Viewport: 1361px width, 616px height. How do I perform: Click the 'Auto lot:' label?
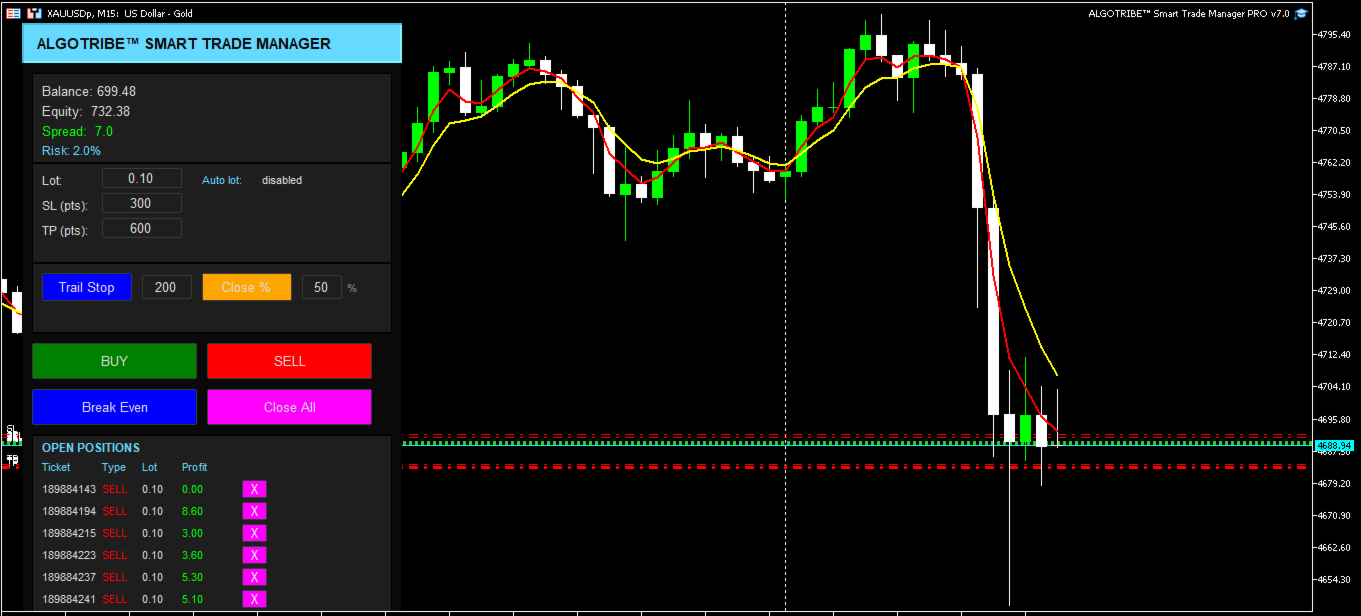[222, 181]
